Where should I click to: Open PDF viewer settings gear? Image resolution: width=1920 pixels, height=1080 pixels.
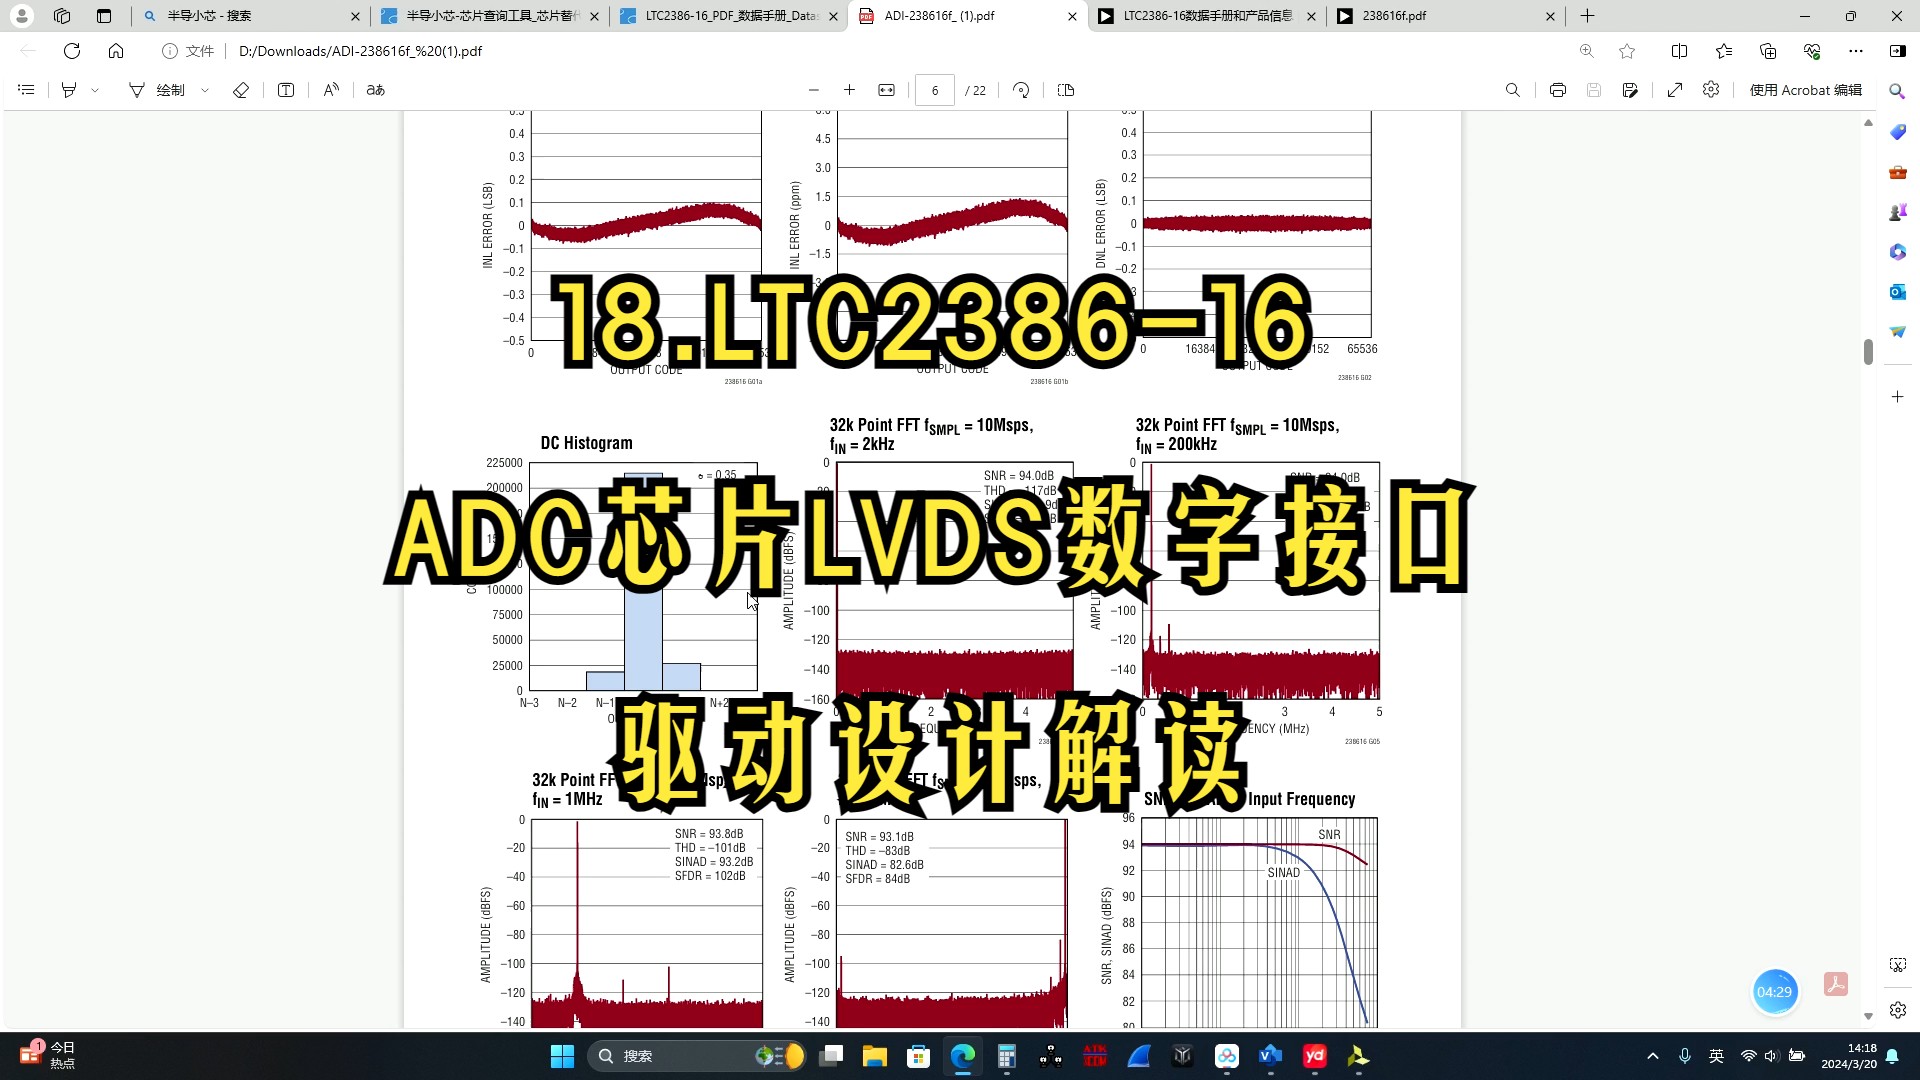[1711, 90]
